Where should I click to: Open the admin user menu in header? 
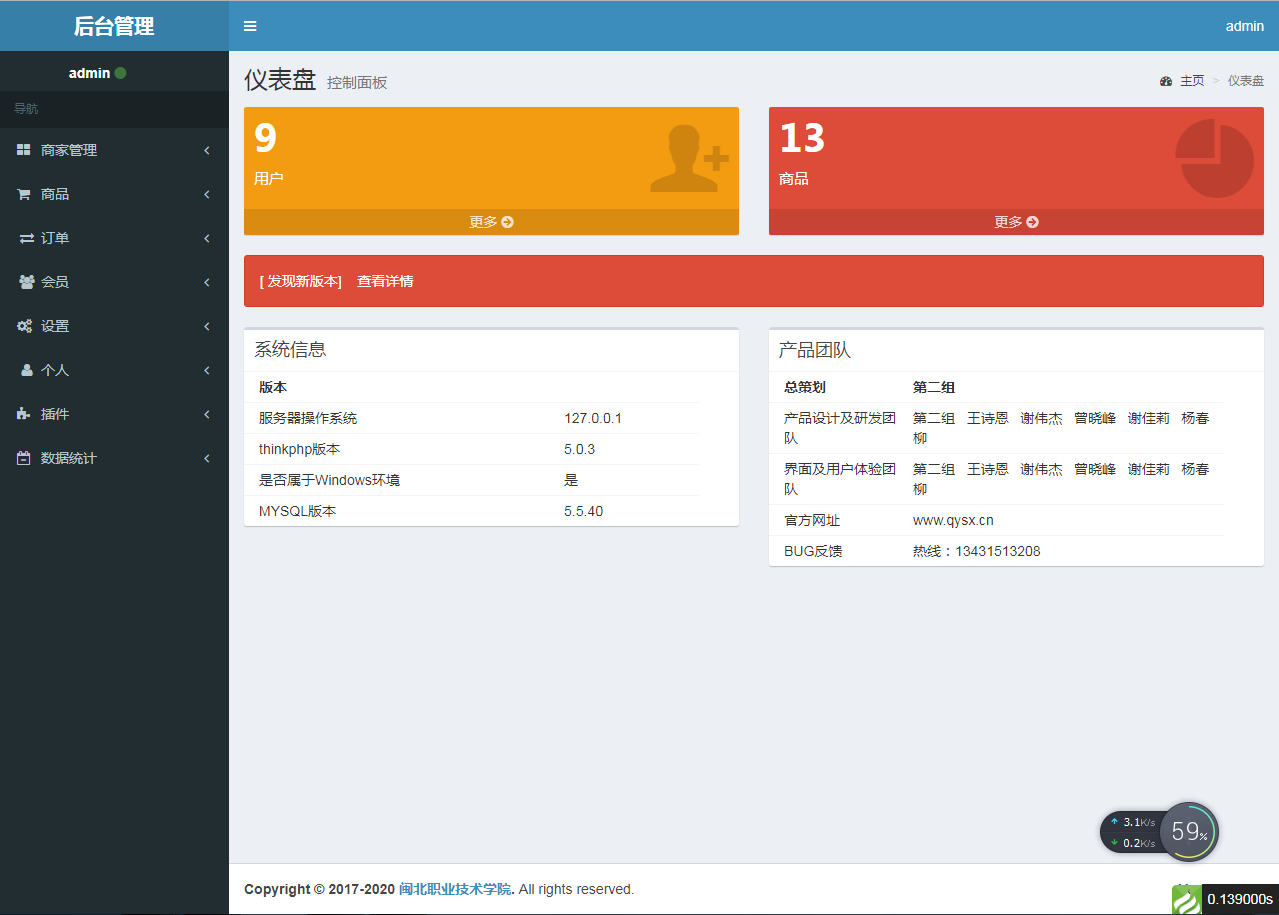click(1244, 26)
